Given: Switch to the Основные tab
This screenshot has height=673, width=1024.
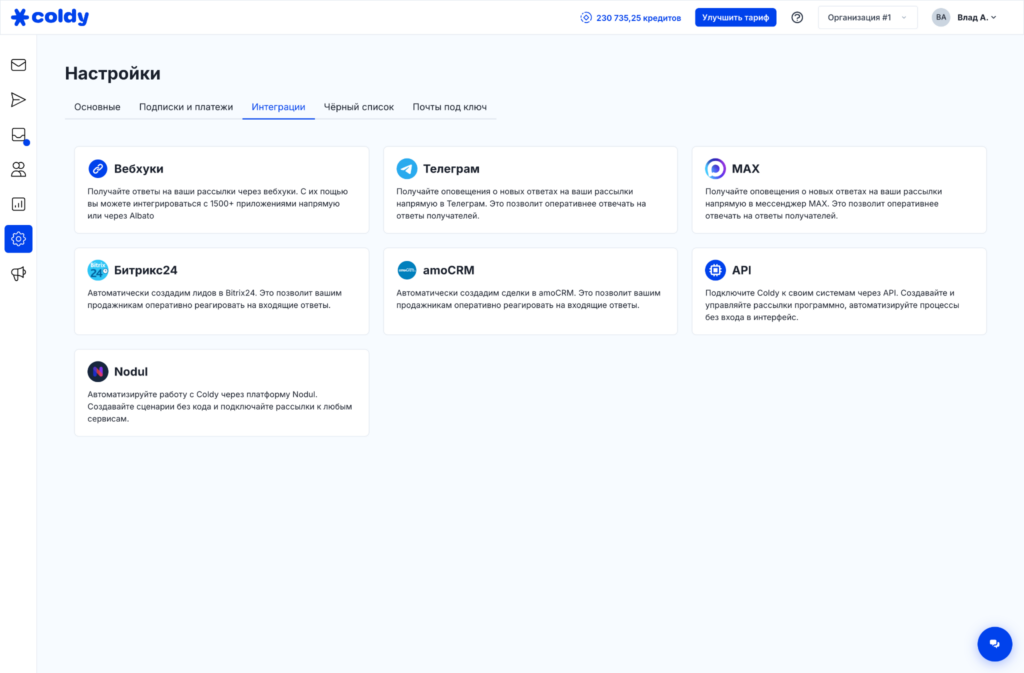Looking at the screenshot, I should coord(97,107).
